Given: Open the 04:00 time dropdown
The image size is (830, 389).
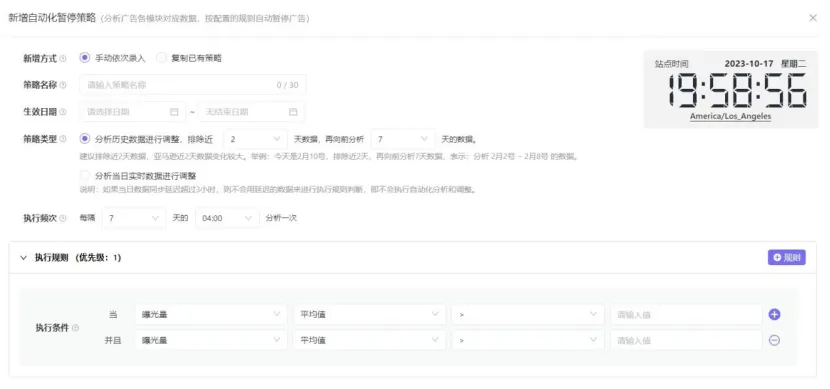Looking at the screenshot, I should (227, 218).
